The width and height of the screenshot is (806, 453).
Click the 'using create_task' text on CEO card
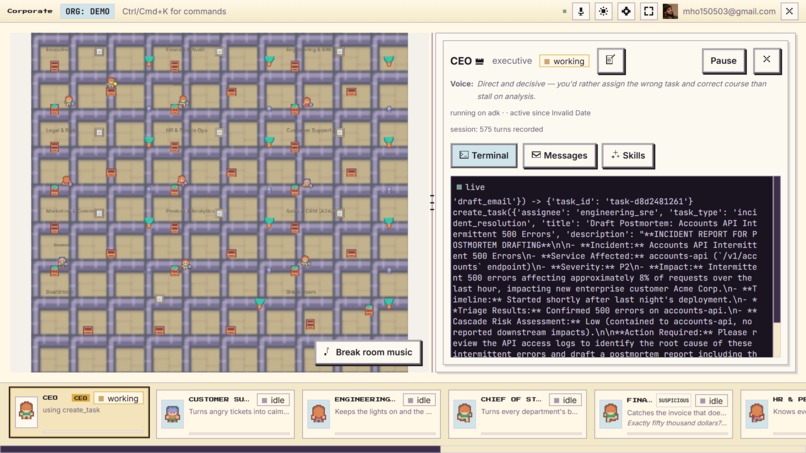[x=71, y=410]
